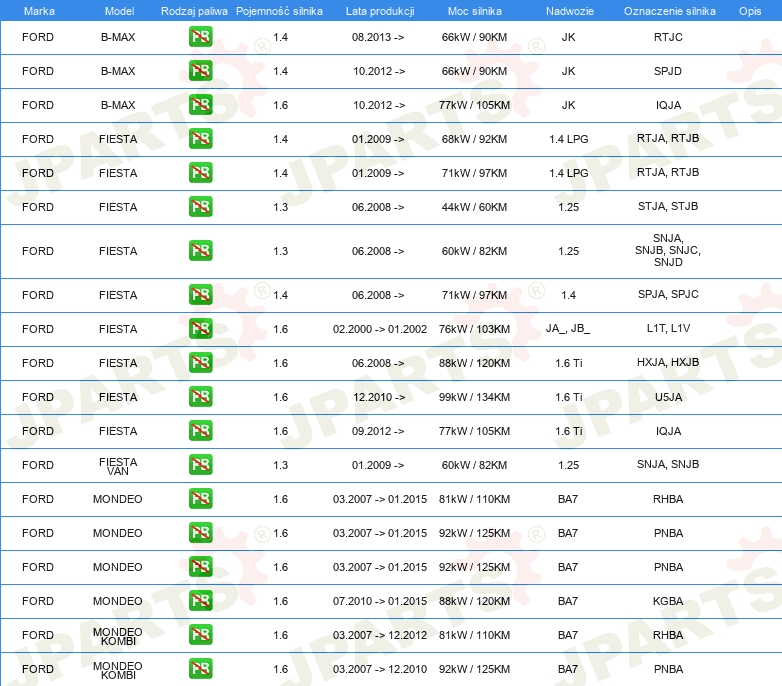The width and height of the screenshot is (782, 686).
Task: Click the Opis column header
Action: pos(749,10)
